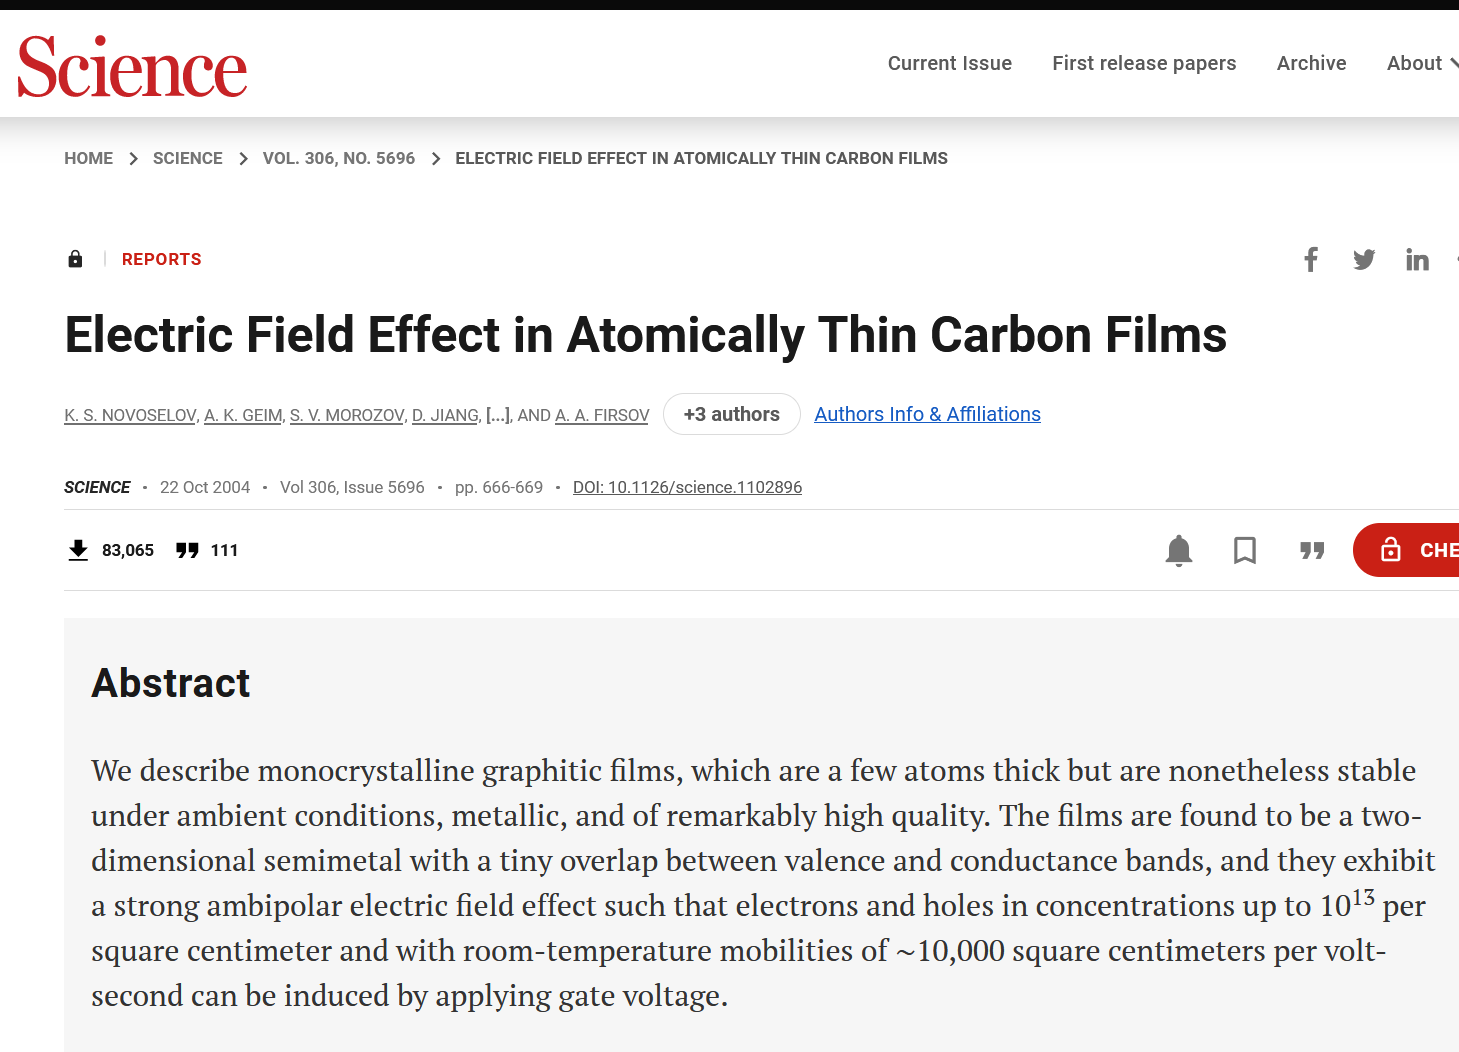Screen dimensions: 1459x1052
Task: Share the article on Twitter
Action: click(x=1364, y=259)
